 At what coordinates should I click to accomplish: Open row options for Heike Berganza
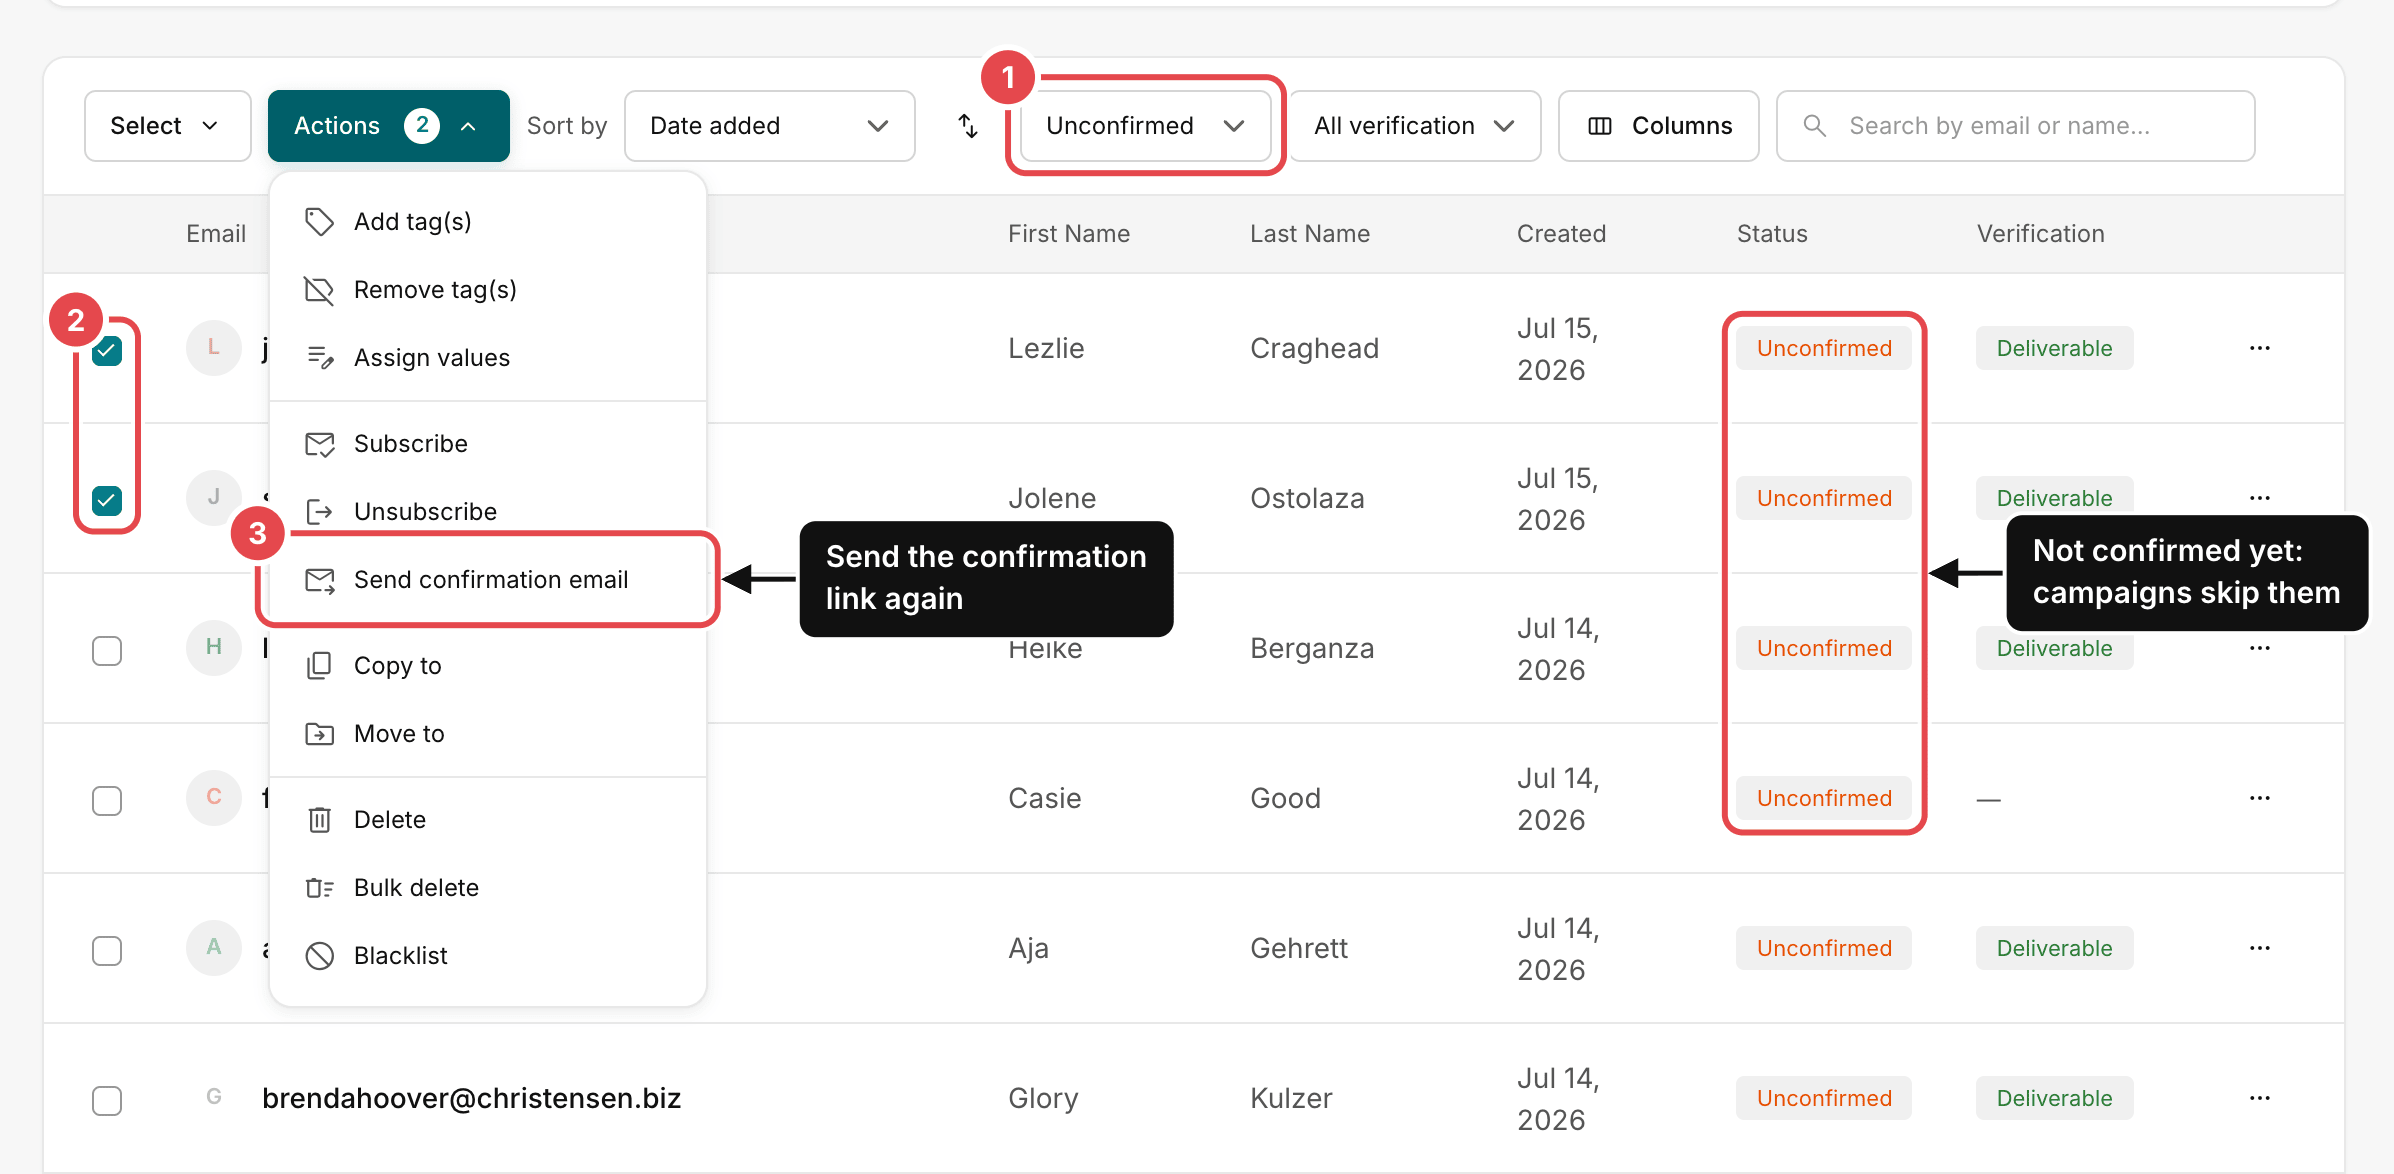(2259, 648)
